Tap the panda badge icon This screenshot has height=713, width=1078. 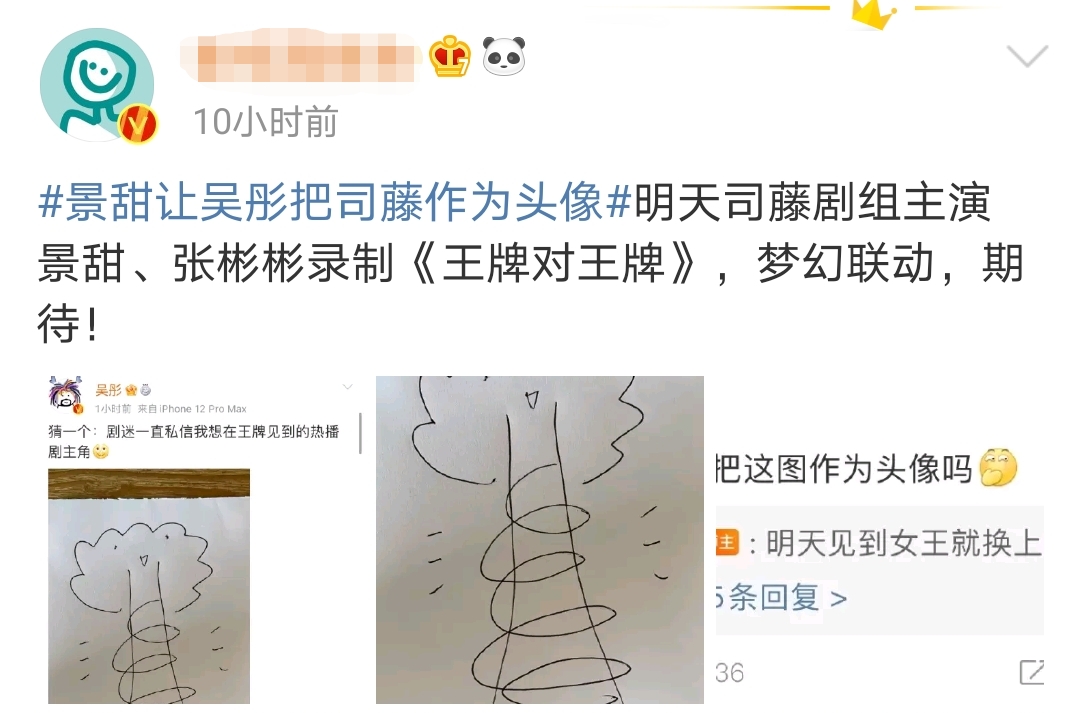click(504, 56)
